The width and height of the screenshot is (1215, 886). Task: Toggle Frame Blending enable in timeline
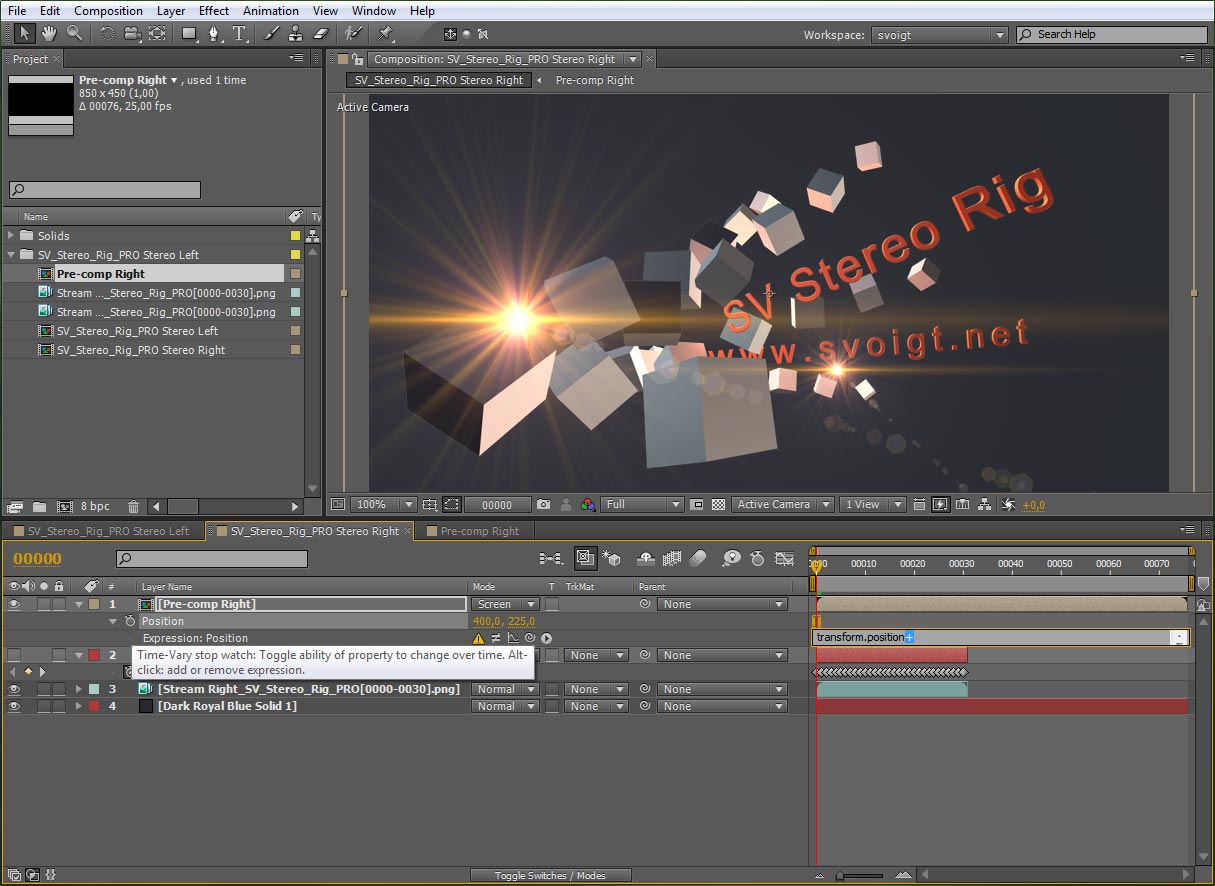(672, 558)
